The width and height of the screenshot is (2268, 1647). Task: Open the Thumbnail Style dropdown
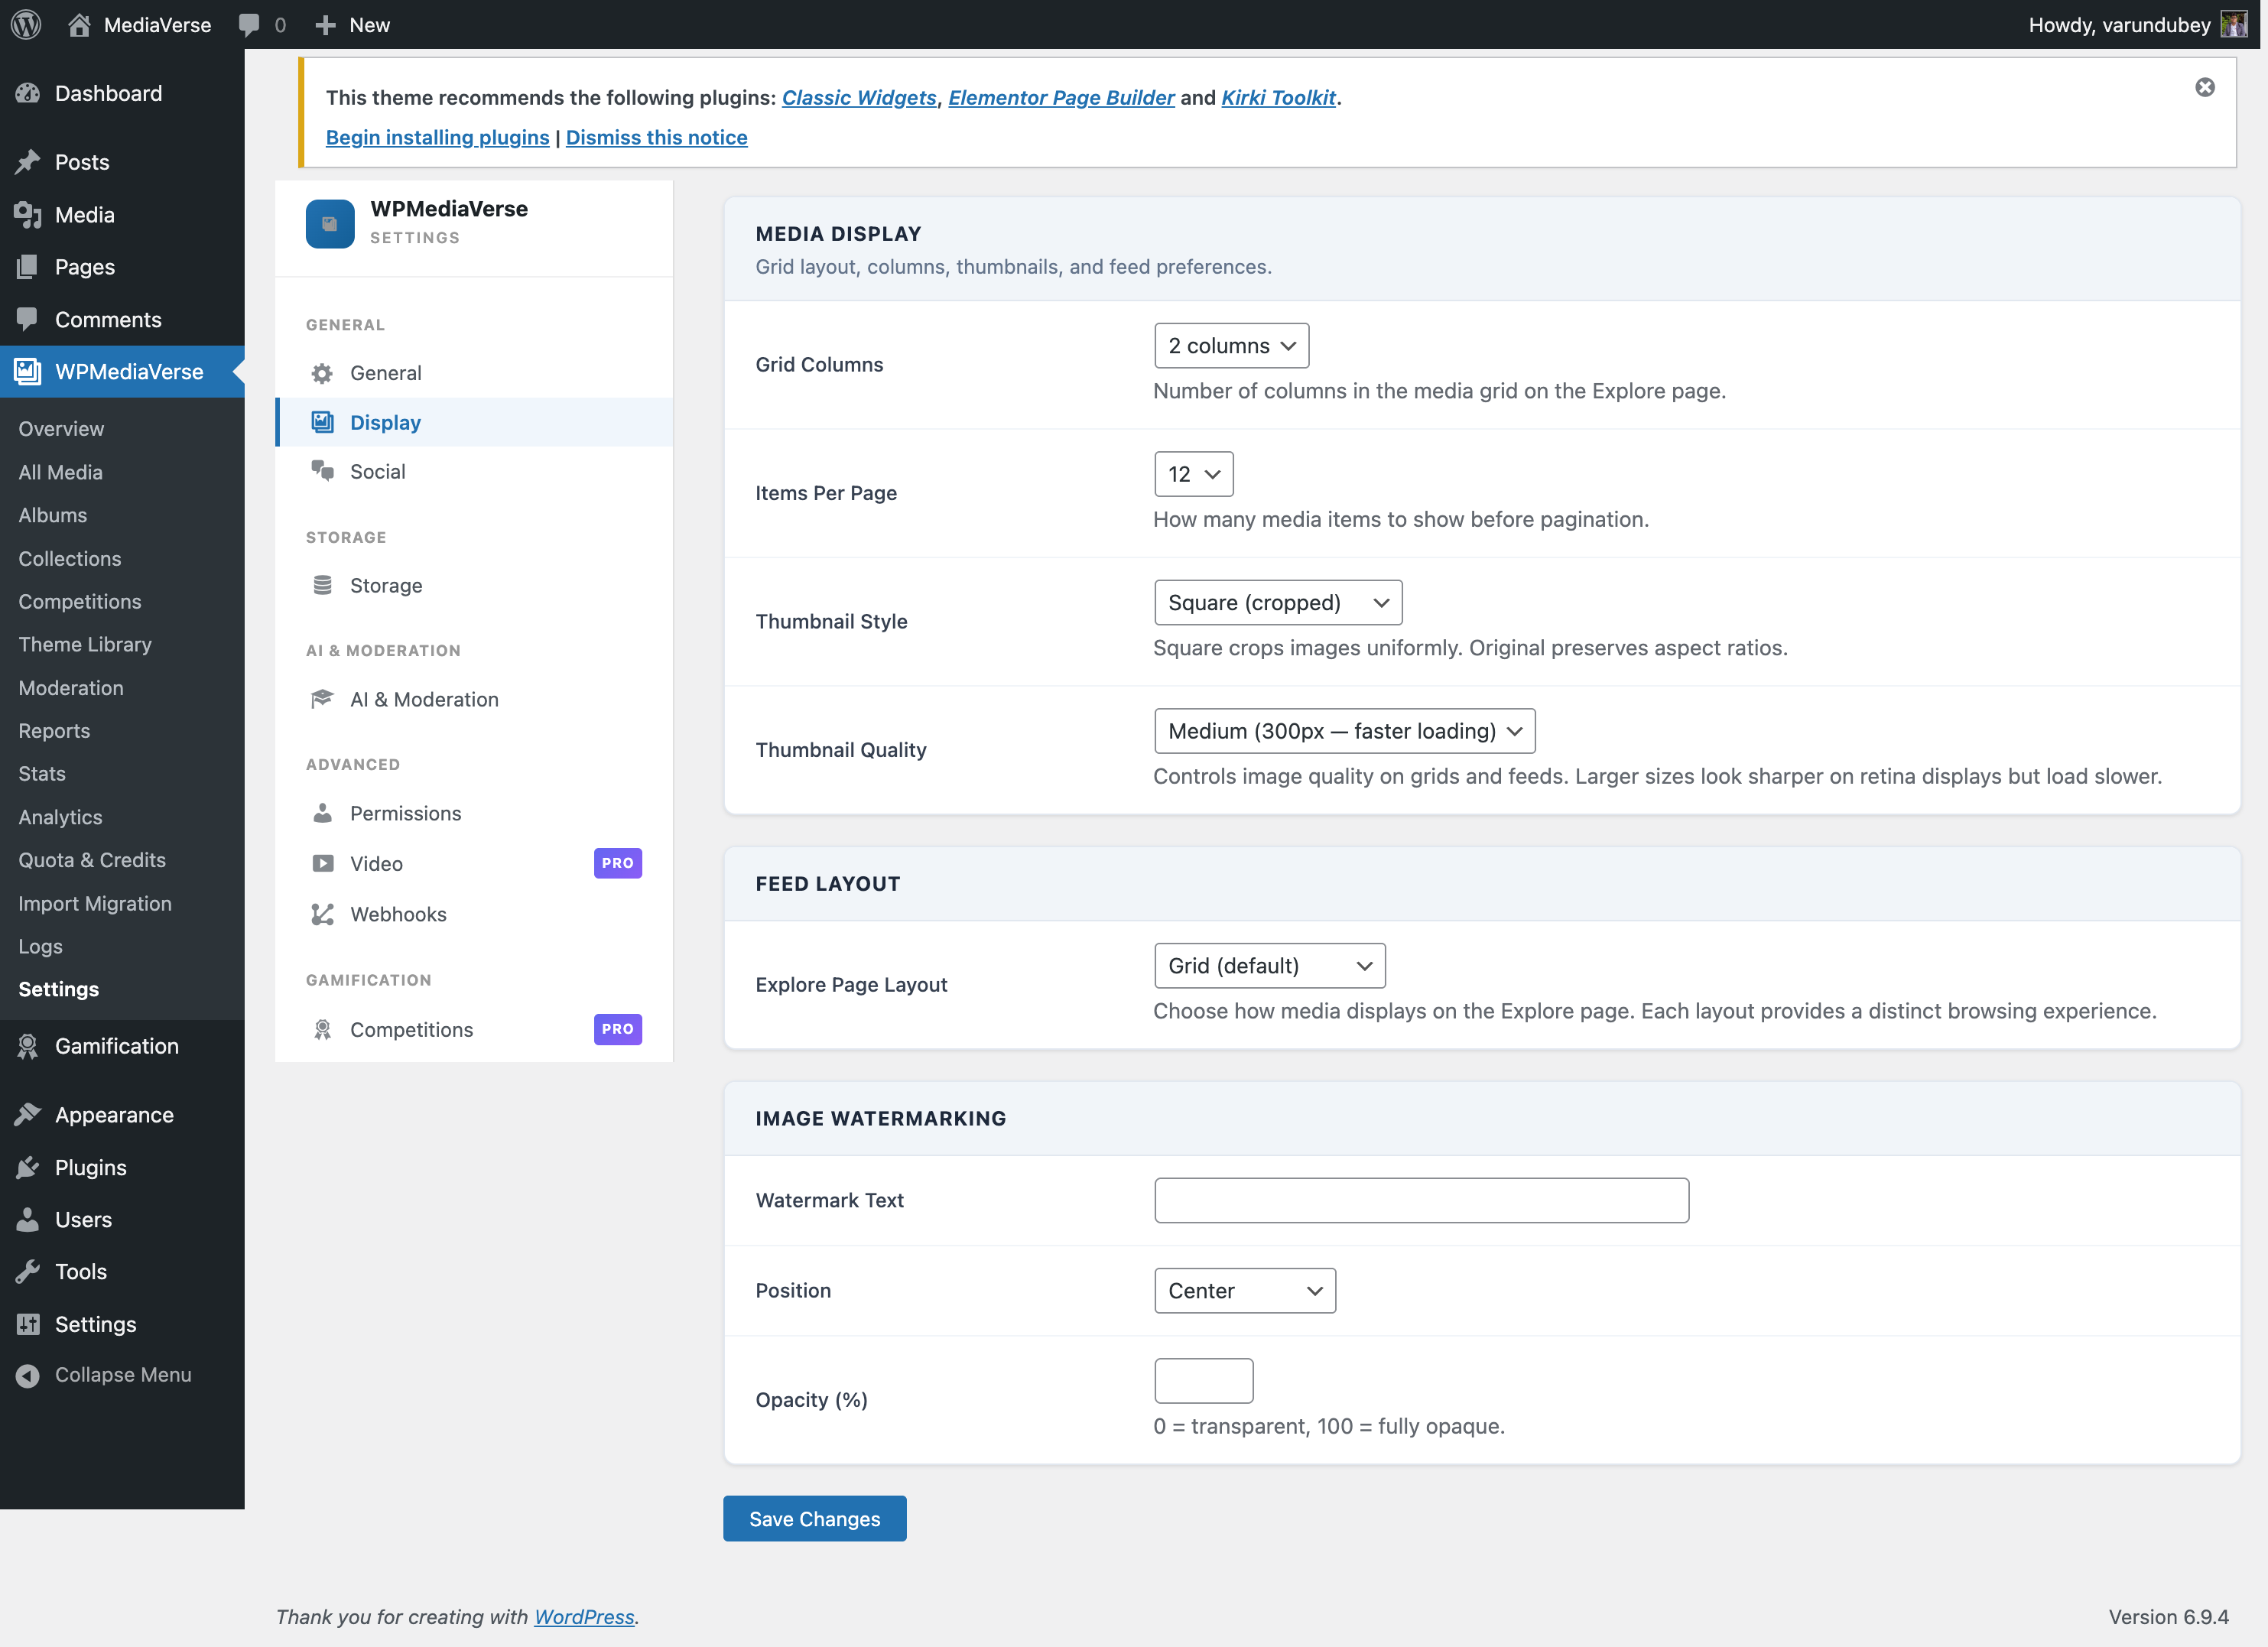[x=1278, y=602]
